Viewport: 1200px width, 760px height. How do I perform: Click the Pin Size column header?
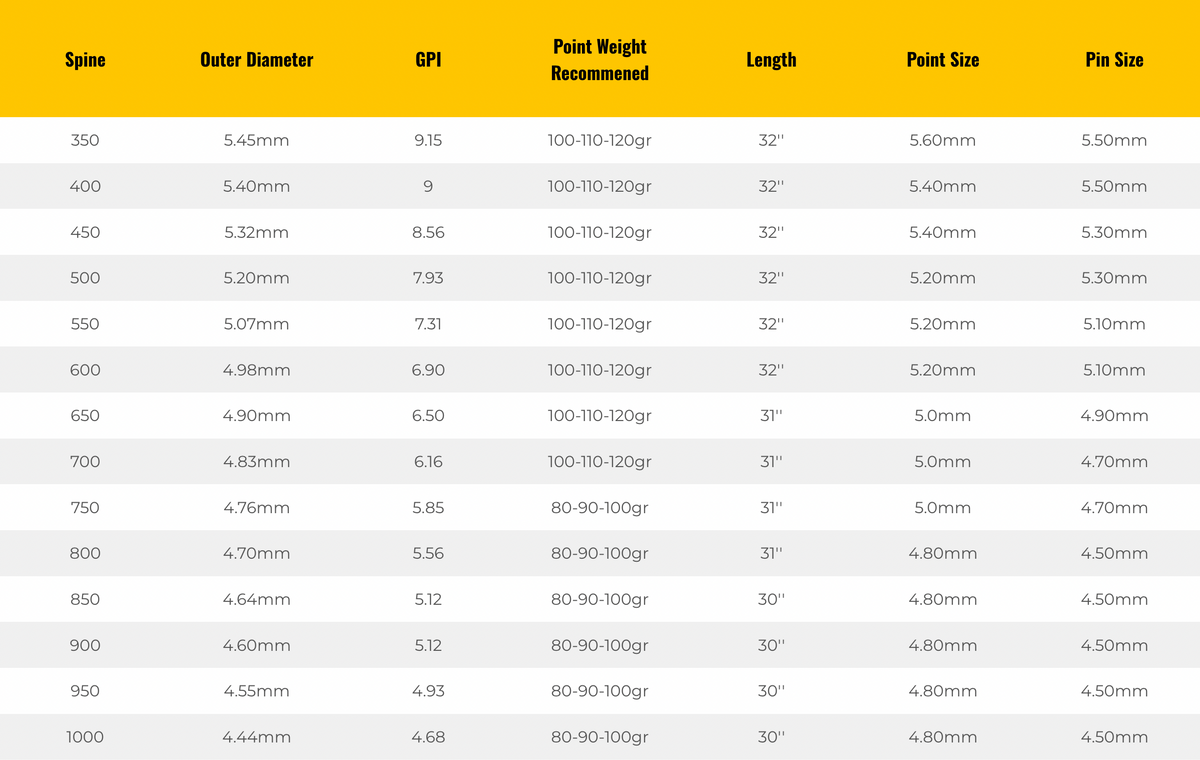1114,60
